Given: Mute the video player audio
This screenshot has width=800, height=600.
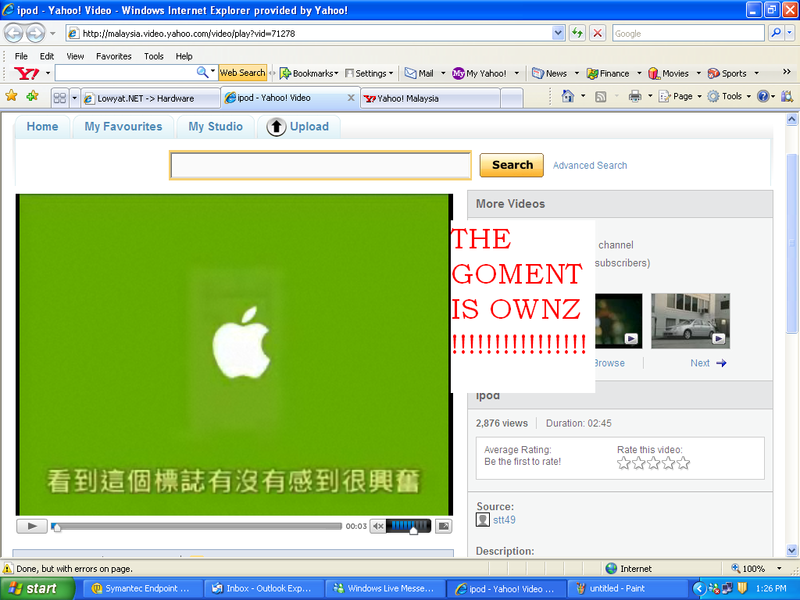Looking at the screenshot, I should (x=378, y=524).
